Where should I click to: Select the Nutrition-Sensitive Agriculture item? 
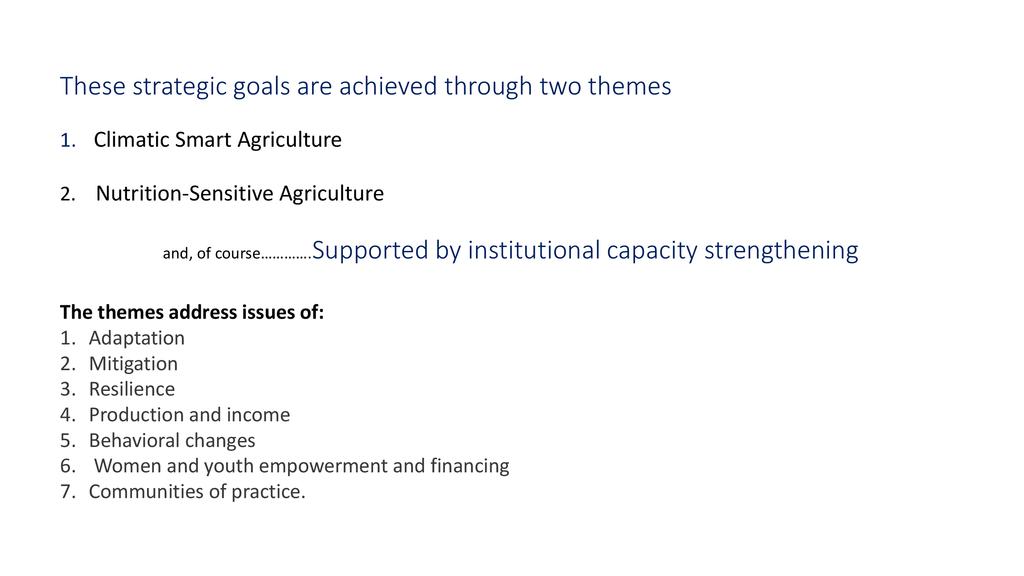coord(240,193)
